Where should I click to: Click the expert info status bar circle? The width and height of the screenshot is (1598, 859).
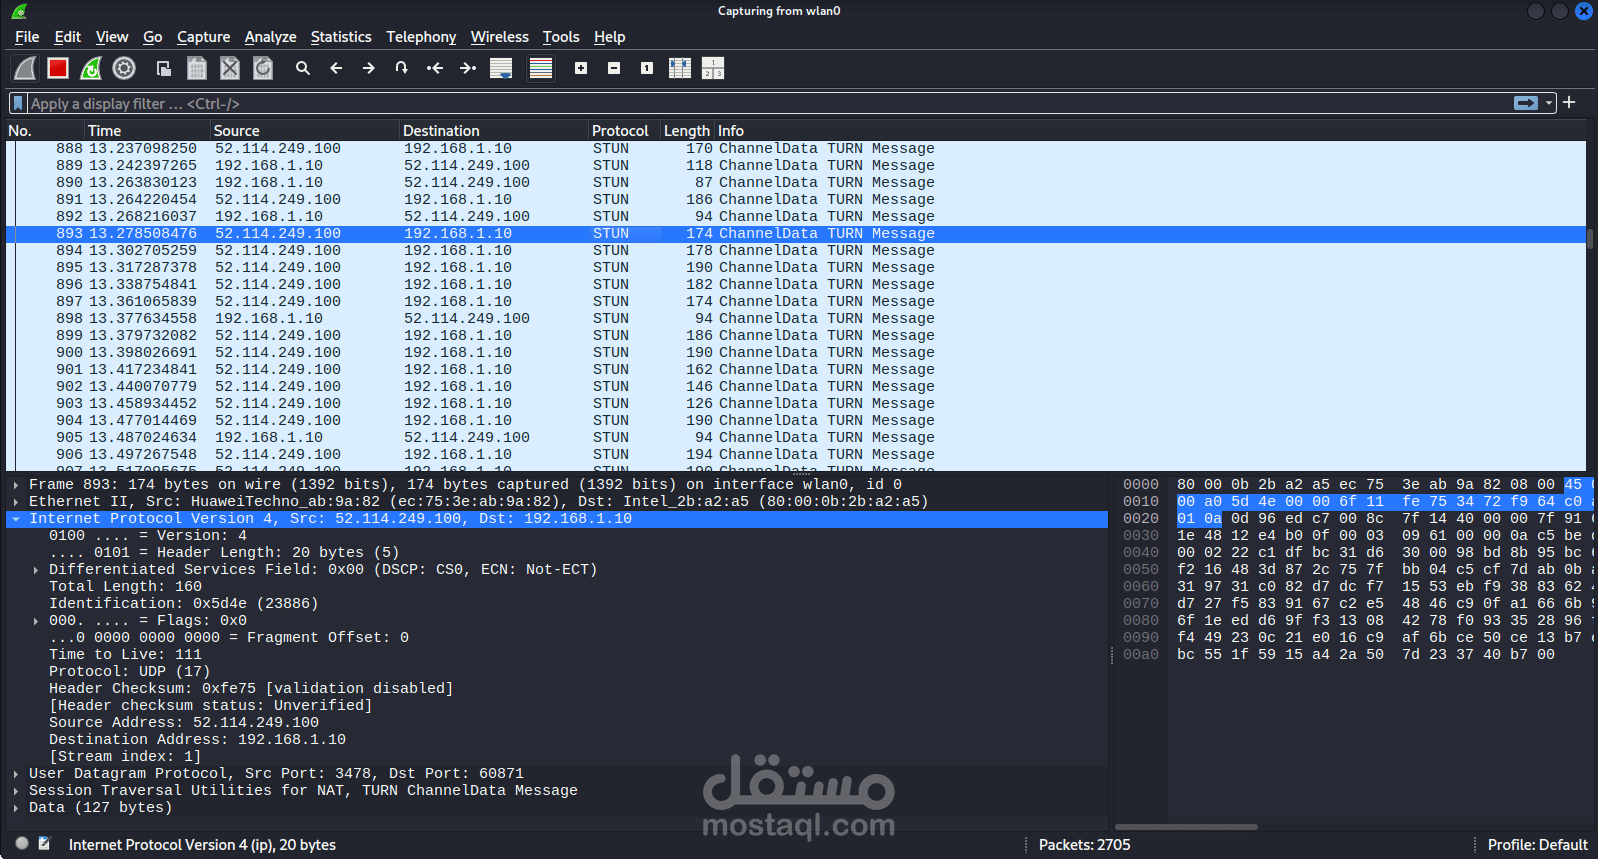click(22, 844)
